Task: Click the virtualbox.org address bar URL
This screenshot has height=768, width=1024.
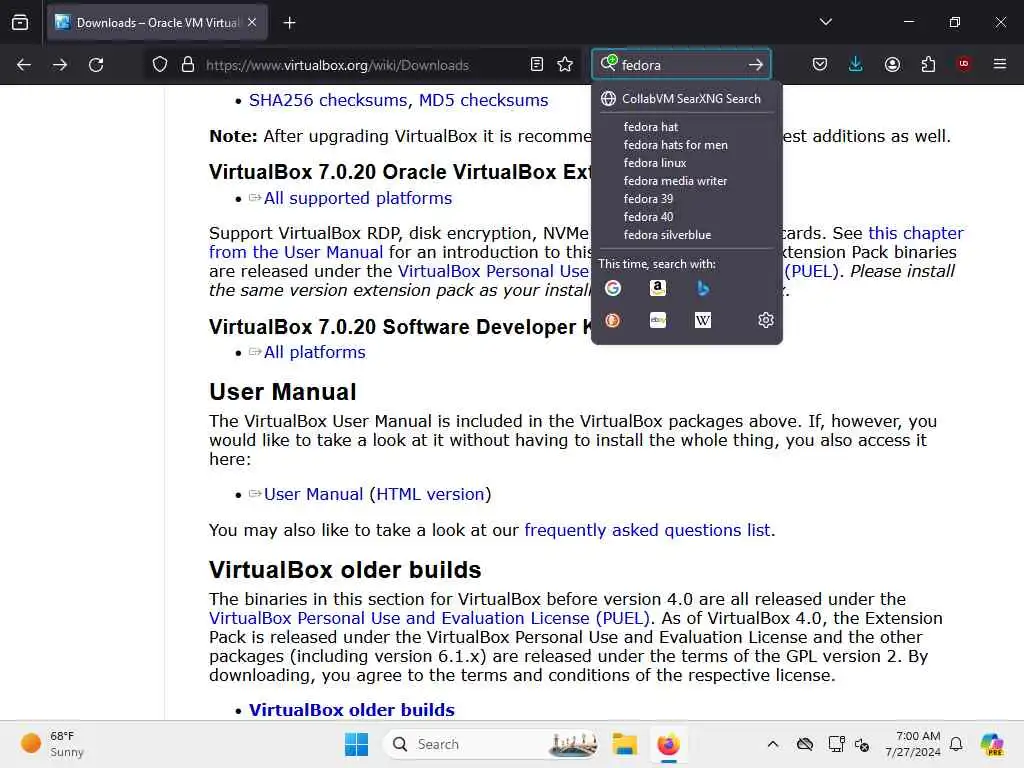Action: (337, 65)
